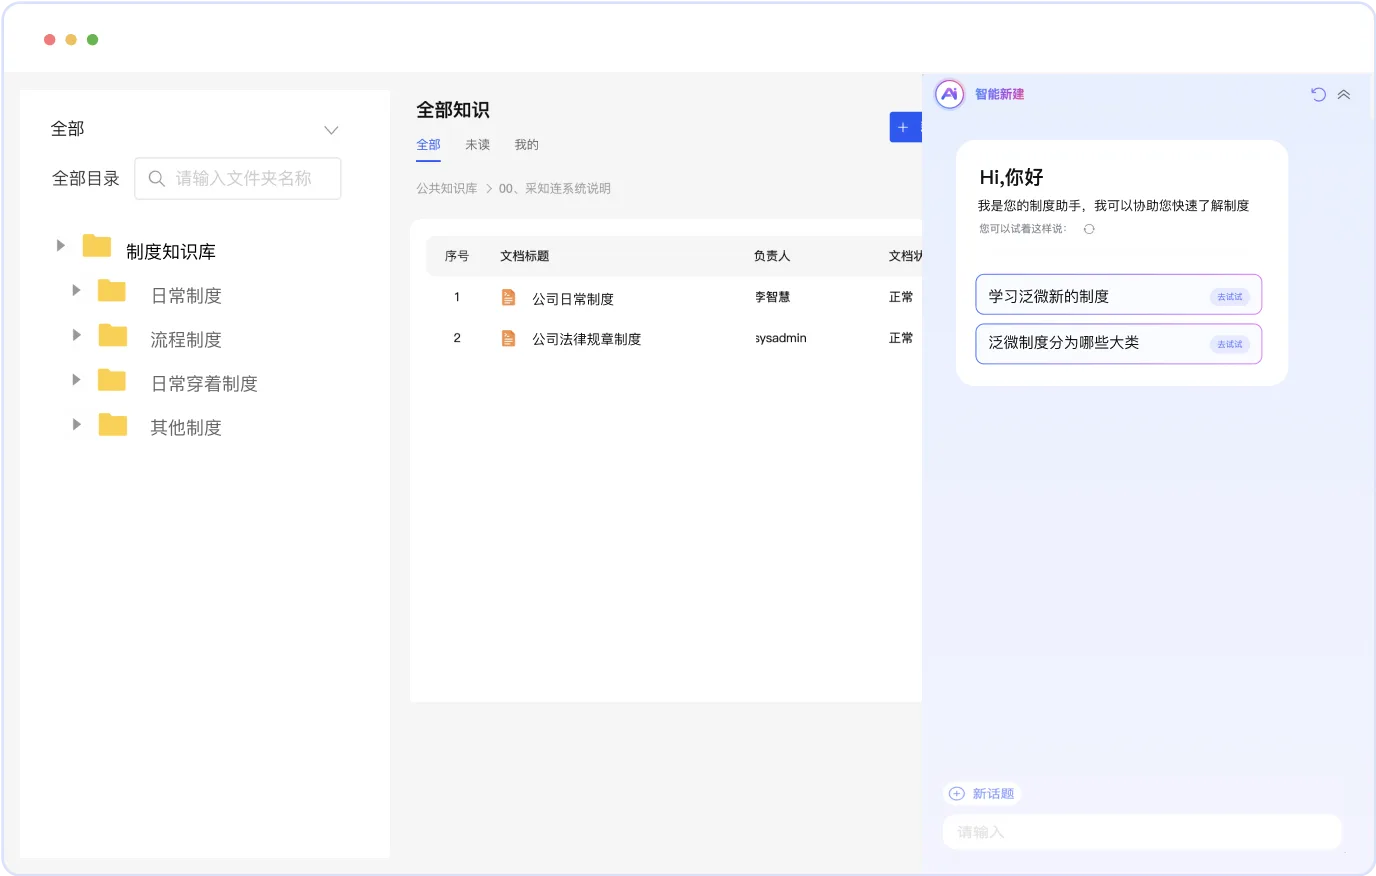Image resolution: width=1376 pixels, height=876 pixels.
Task: Switch to the 未读 tab
Action: 478,145
